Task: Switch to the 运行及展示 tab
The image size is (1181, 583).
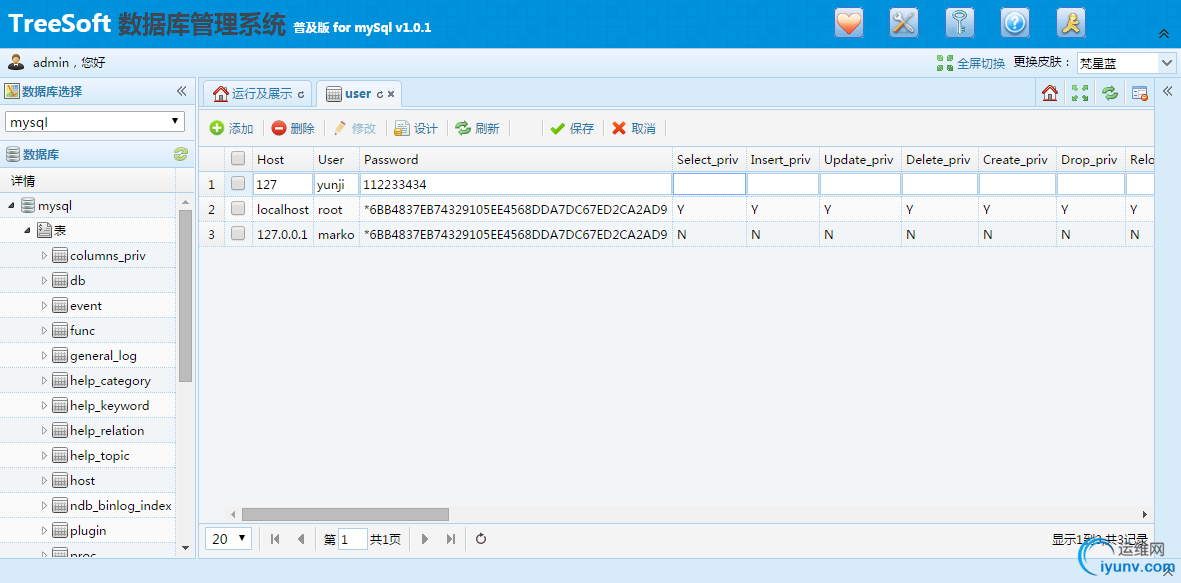Action: (257, 94)
